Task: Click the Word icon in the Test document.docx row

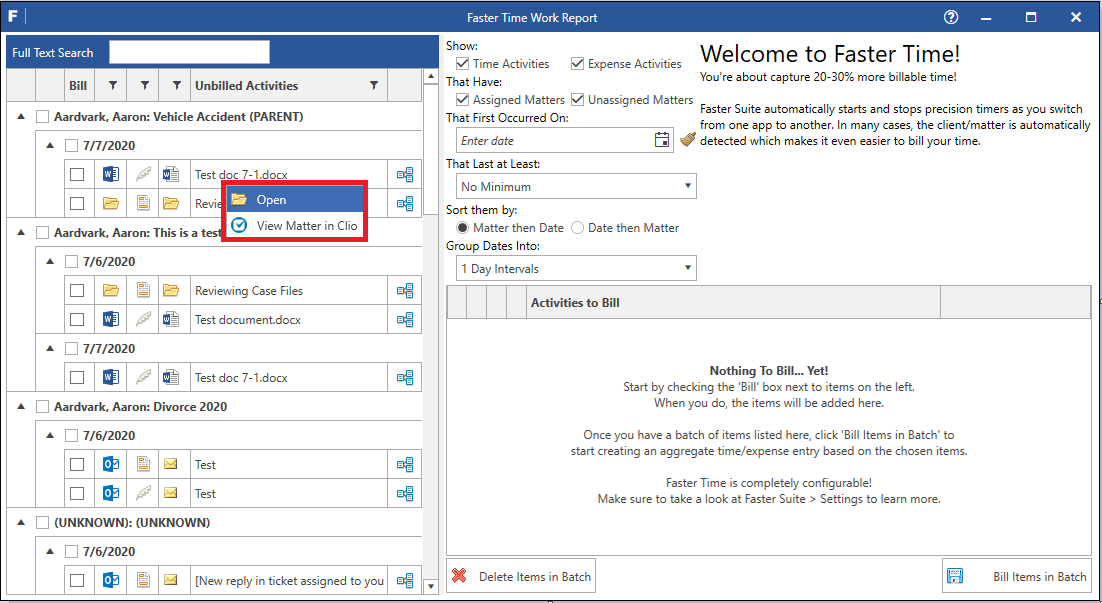Action: 110,320
